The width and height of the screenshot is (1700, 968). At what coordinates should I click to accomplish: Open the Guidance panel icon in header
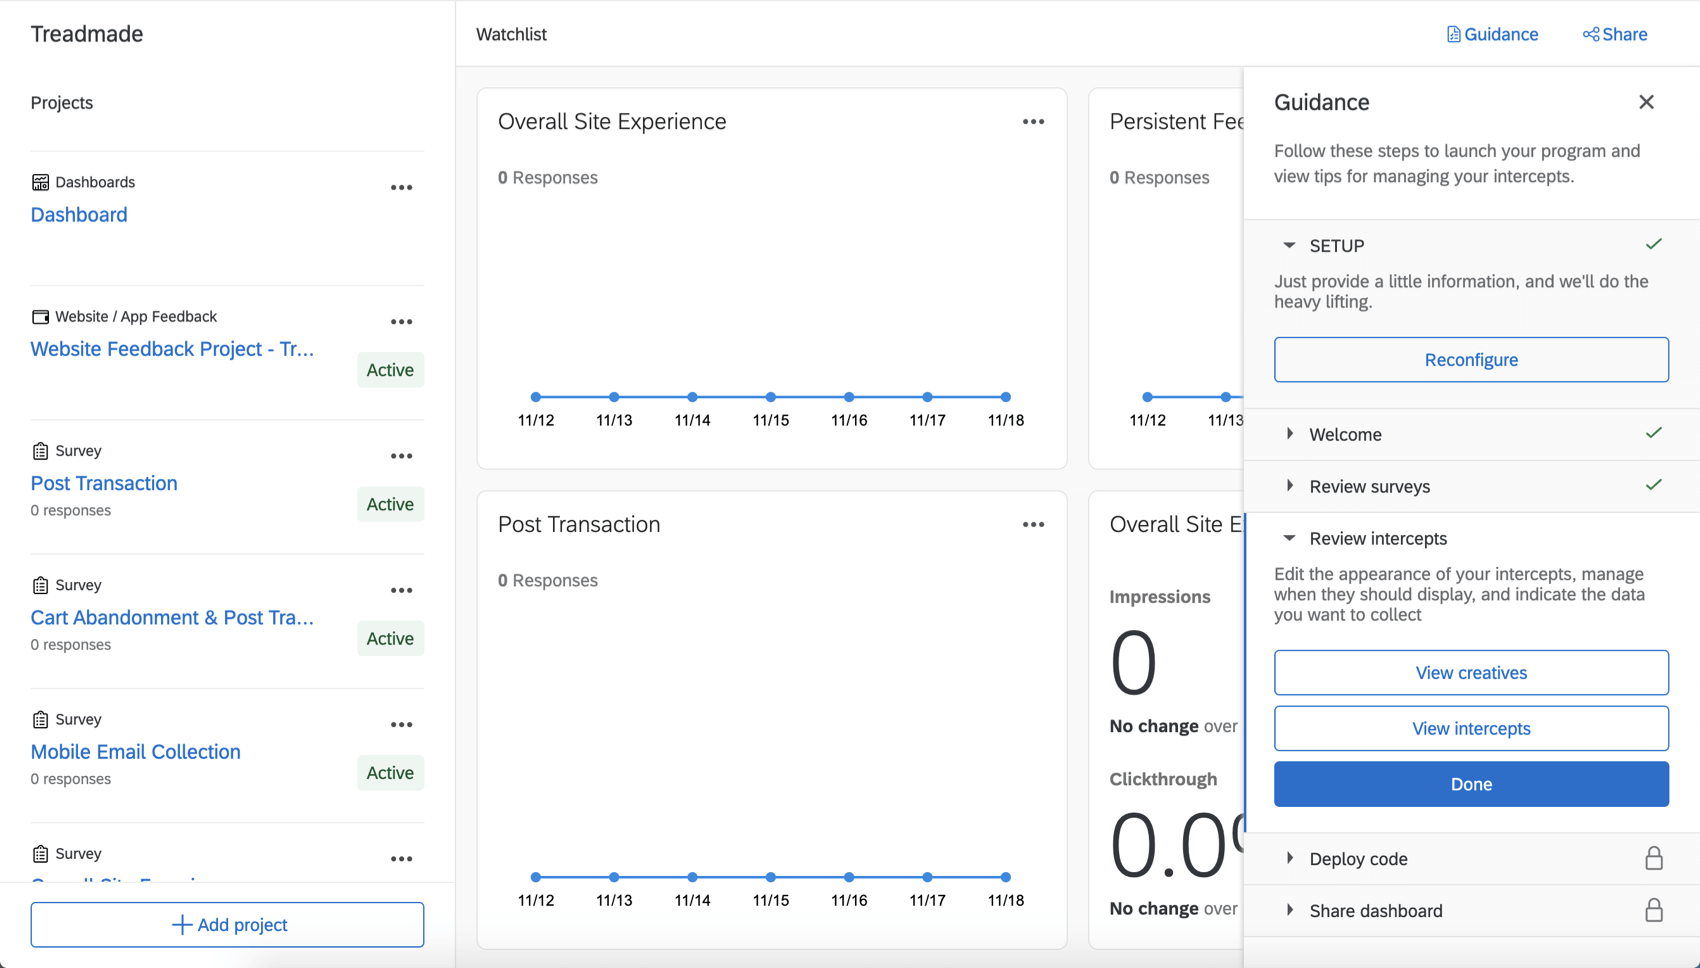click(1453, 35)
